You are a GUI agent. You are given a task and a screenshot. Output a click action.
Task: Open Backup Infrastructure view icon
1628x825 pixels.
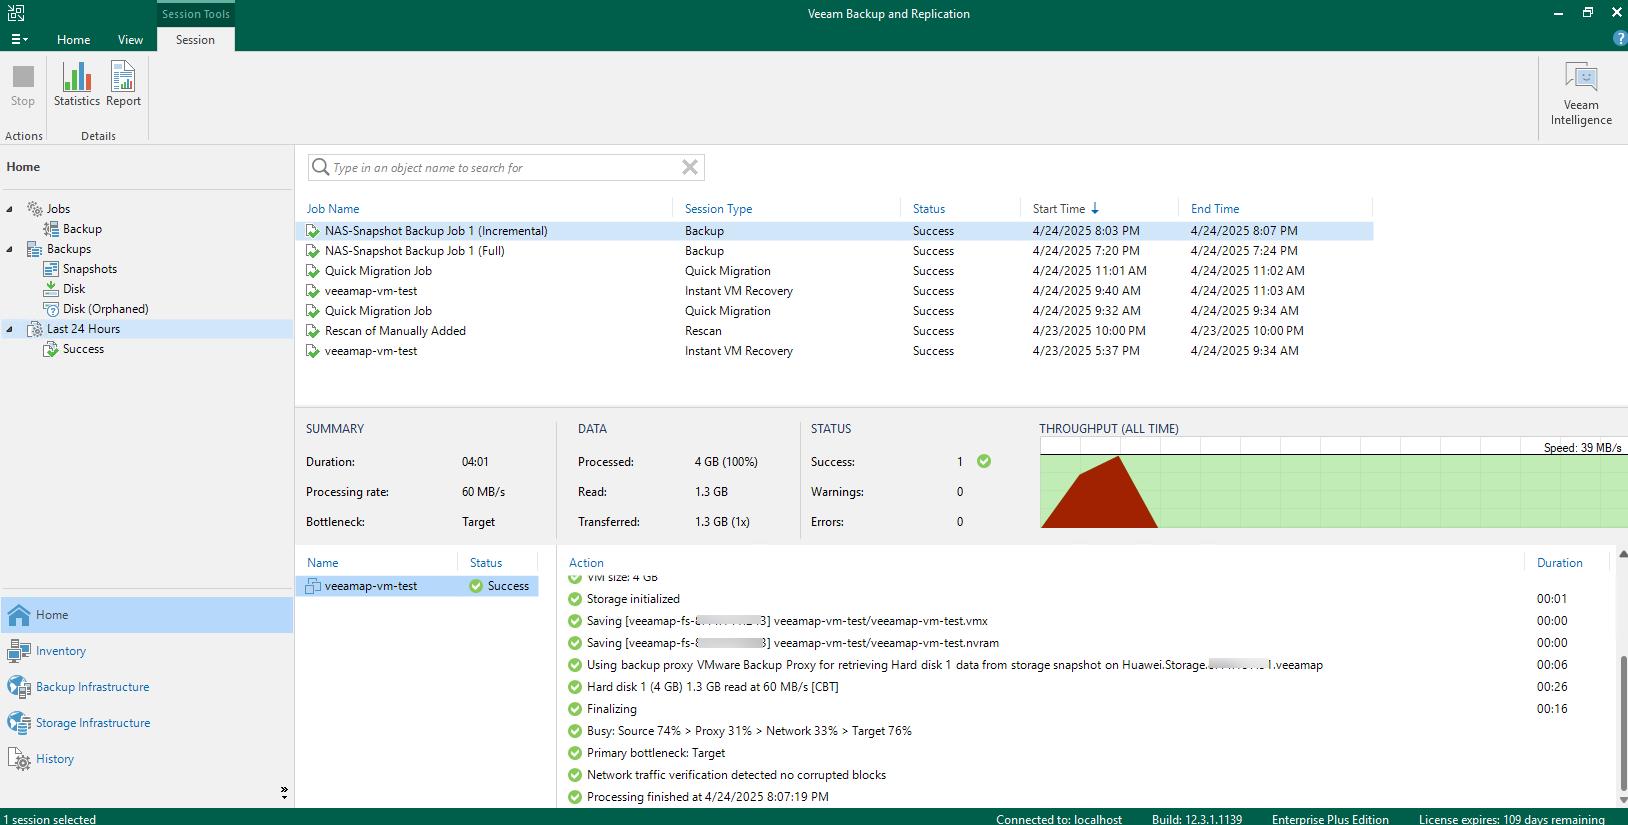(x=19, y=687)
